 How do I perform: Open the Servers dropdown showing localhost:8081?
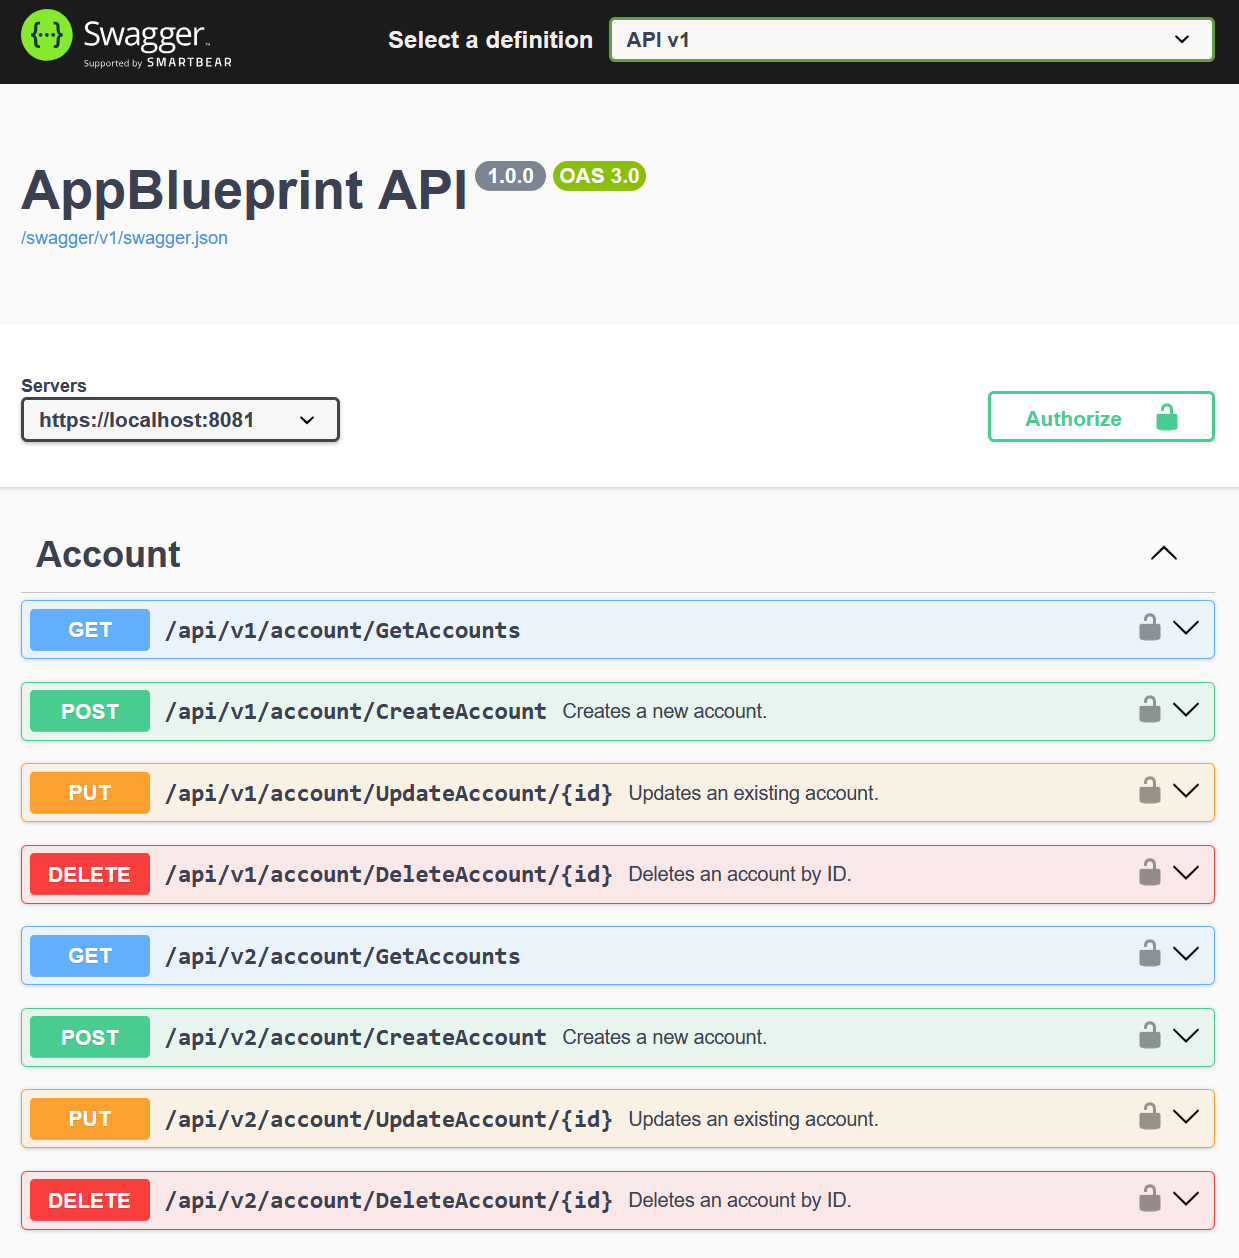pyautogui.click(x=180, y=420)
